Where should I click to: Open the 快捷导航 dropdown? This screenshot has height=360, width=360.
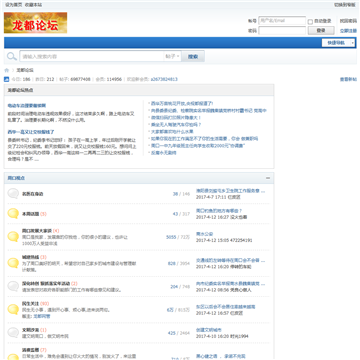point(338,43)
